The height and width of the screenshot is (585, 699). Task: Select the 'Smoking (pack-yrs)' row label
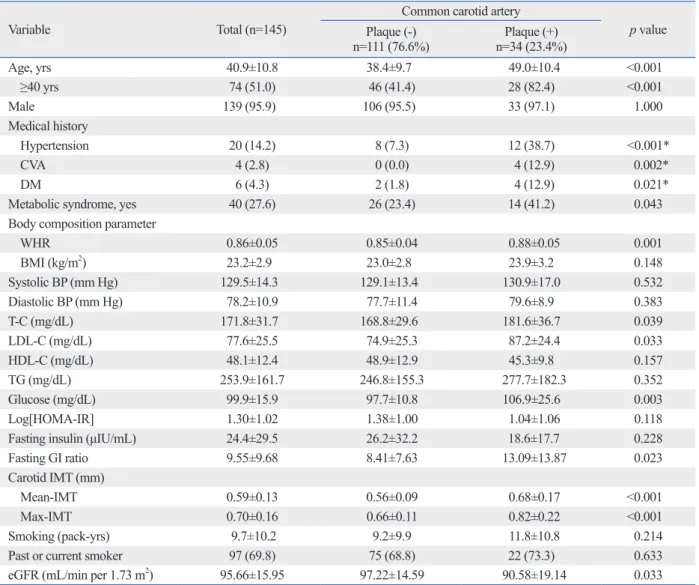[59, 536]
